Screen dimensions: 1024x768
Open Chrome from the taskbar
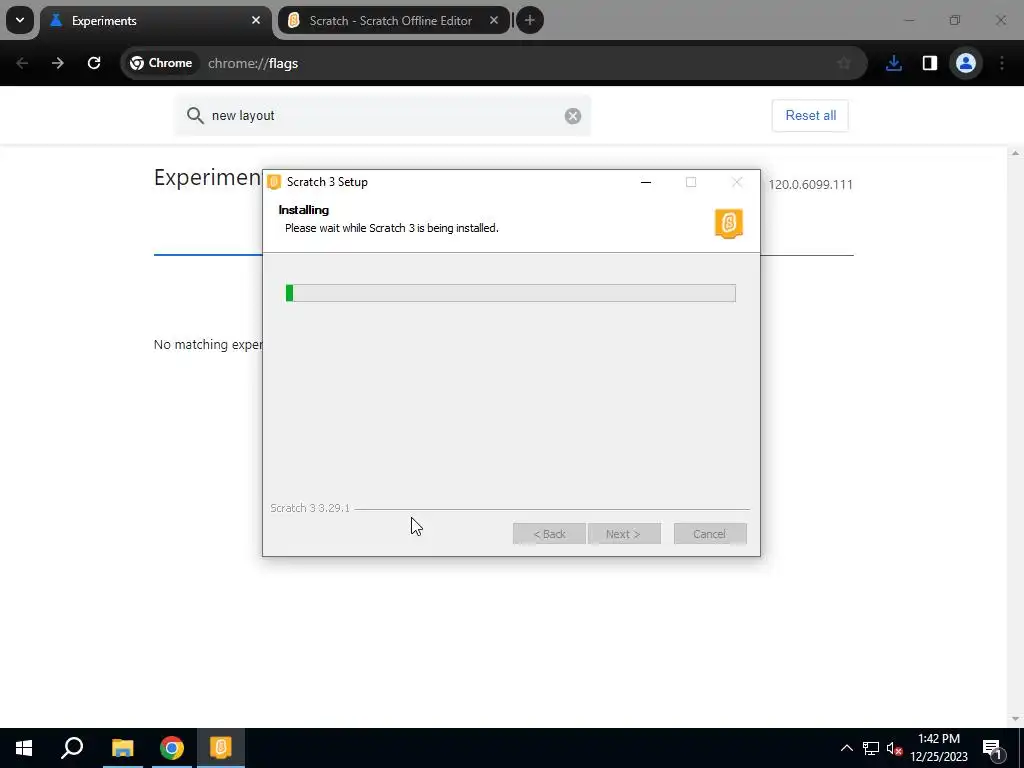tap(172, 748)
